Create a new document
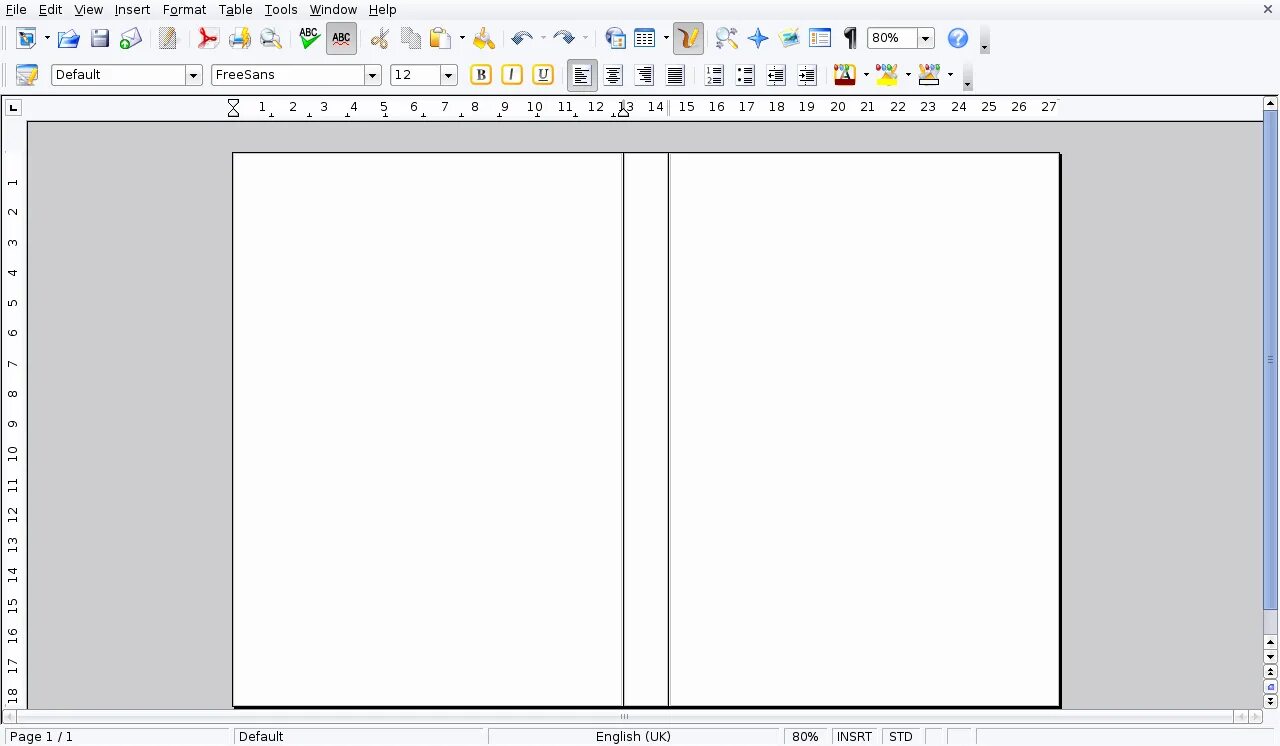The height and width of the screenshot is (746, 1280). (26, 39)
